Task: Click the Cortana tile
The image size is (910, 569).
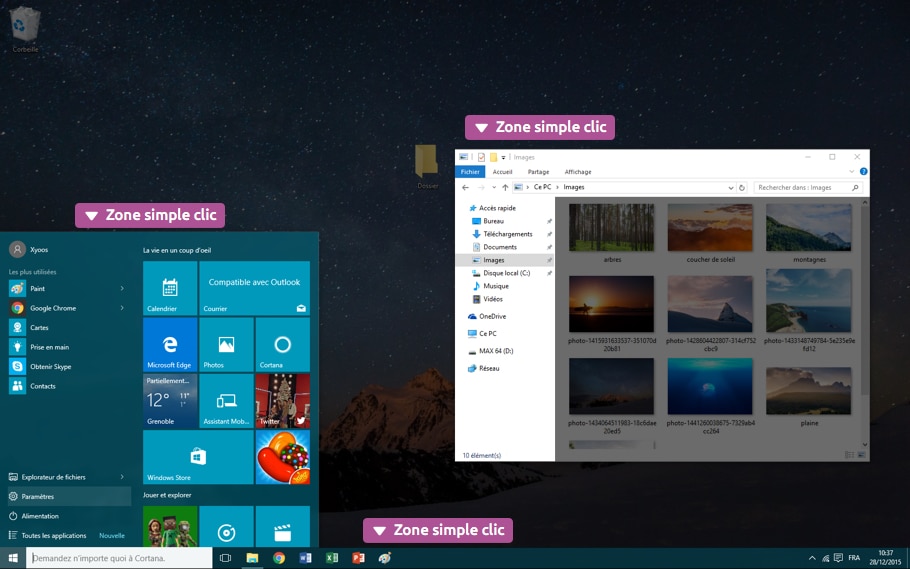Action: point(282,345)
